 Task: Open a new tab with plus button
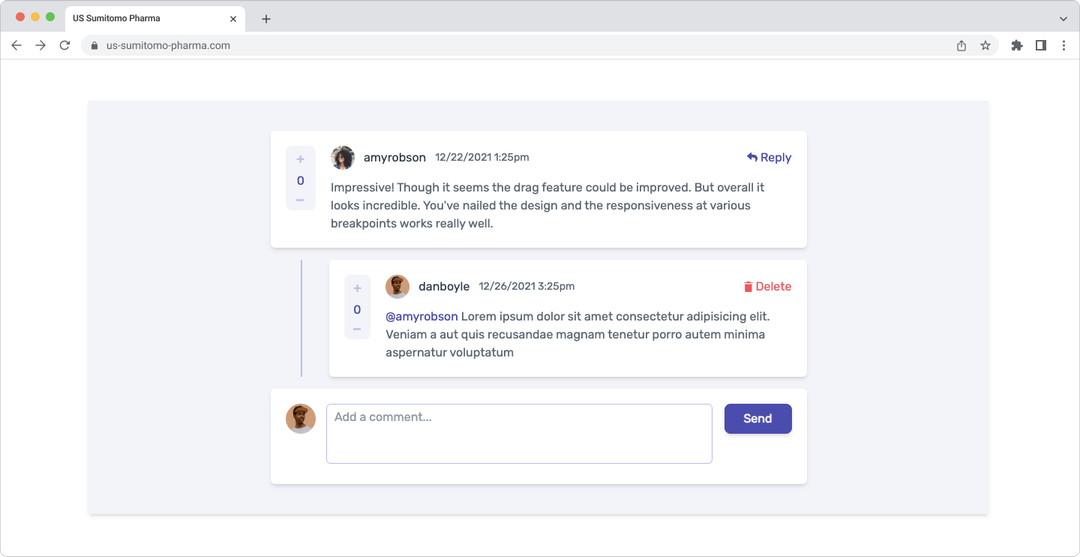point(266,18)
